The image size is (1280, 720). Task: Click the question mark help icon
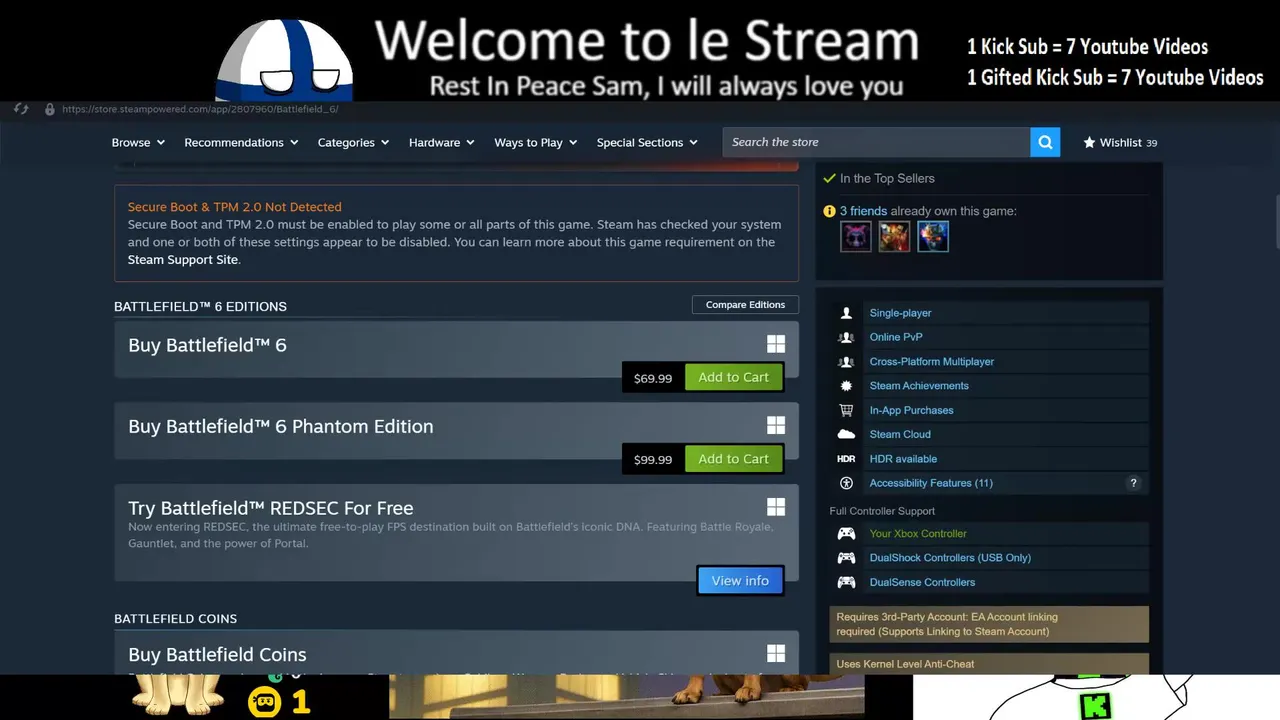pyautogui.click(x=1133, y=483)
